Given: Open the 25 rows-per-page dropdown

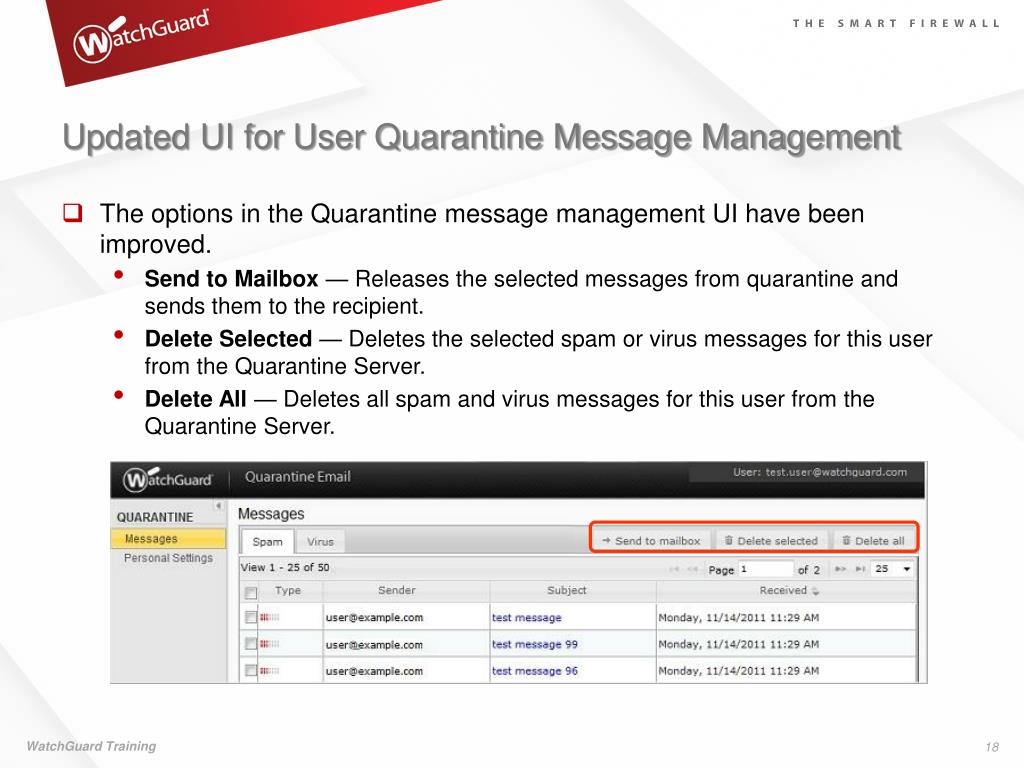Looking at the screenshot, I should pos(893,569).
